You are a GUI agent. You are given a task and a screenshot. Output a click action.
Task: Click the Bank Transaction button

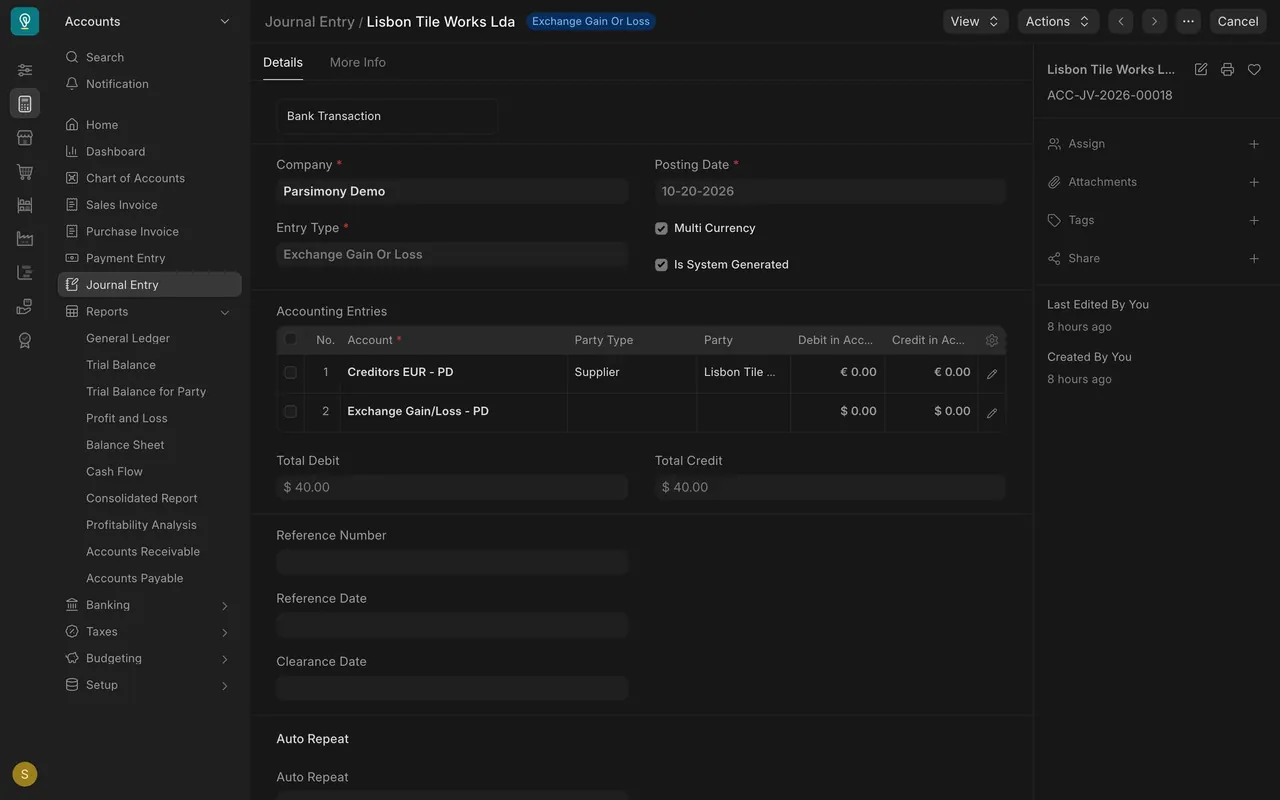pos(387,116)
